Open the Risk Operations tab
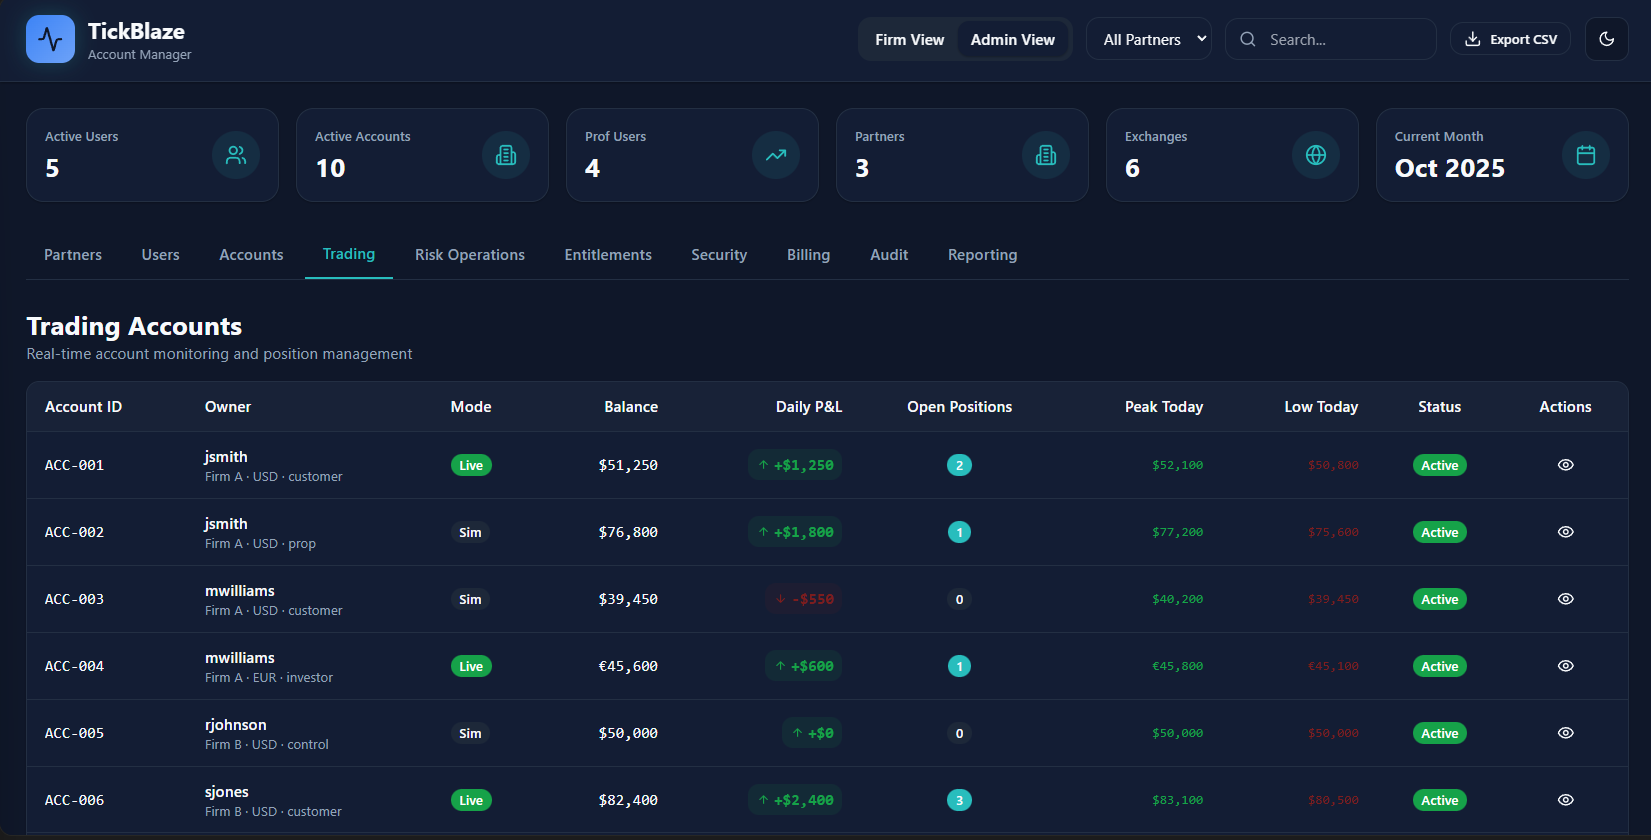The height and width of the screenshot is (840, 1651). 469,255
